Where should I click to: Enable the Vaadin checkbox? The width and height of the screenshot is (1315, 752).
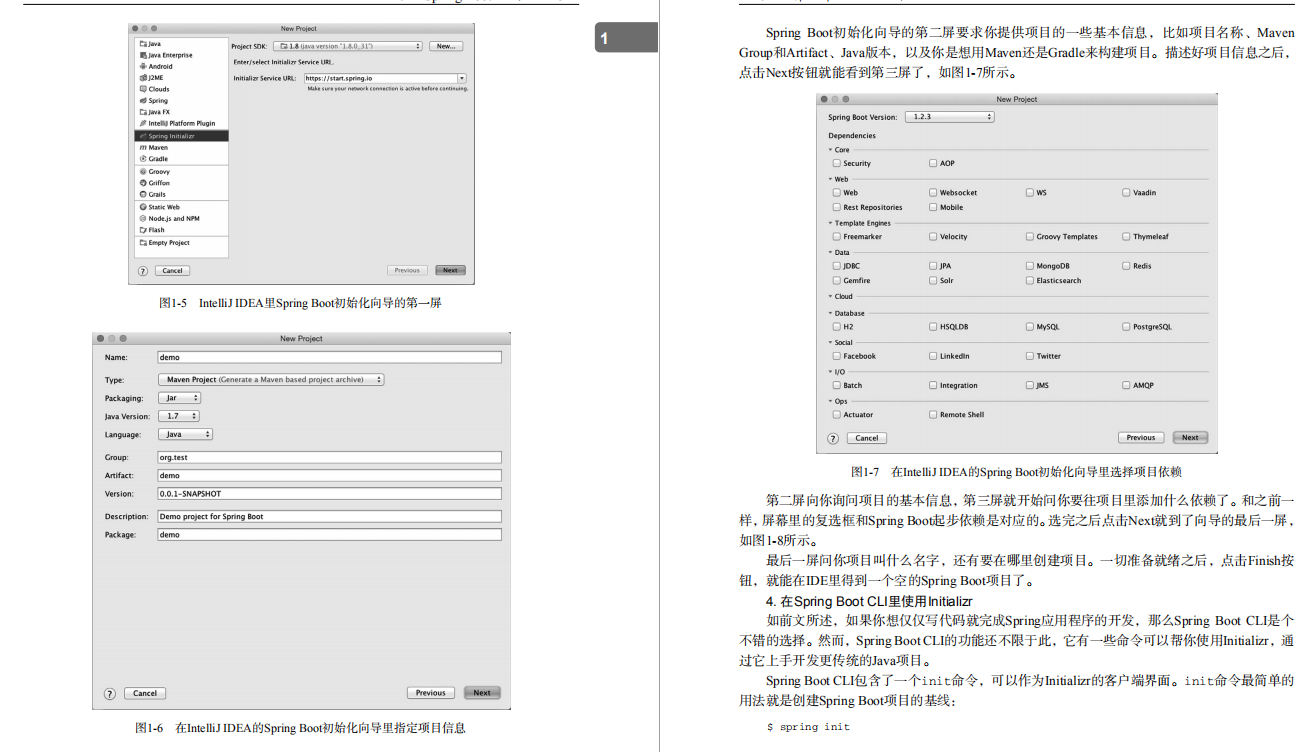pyautogui.click(x=1126, y=192)
